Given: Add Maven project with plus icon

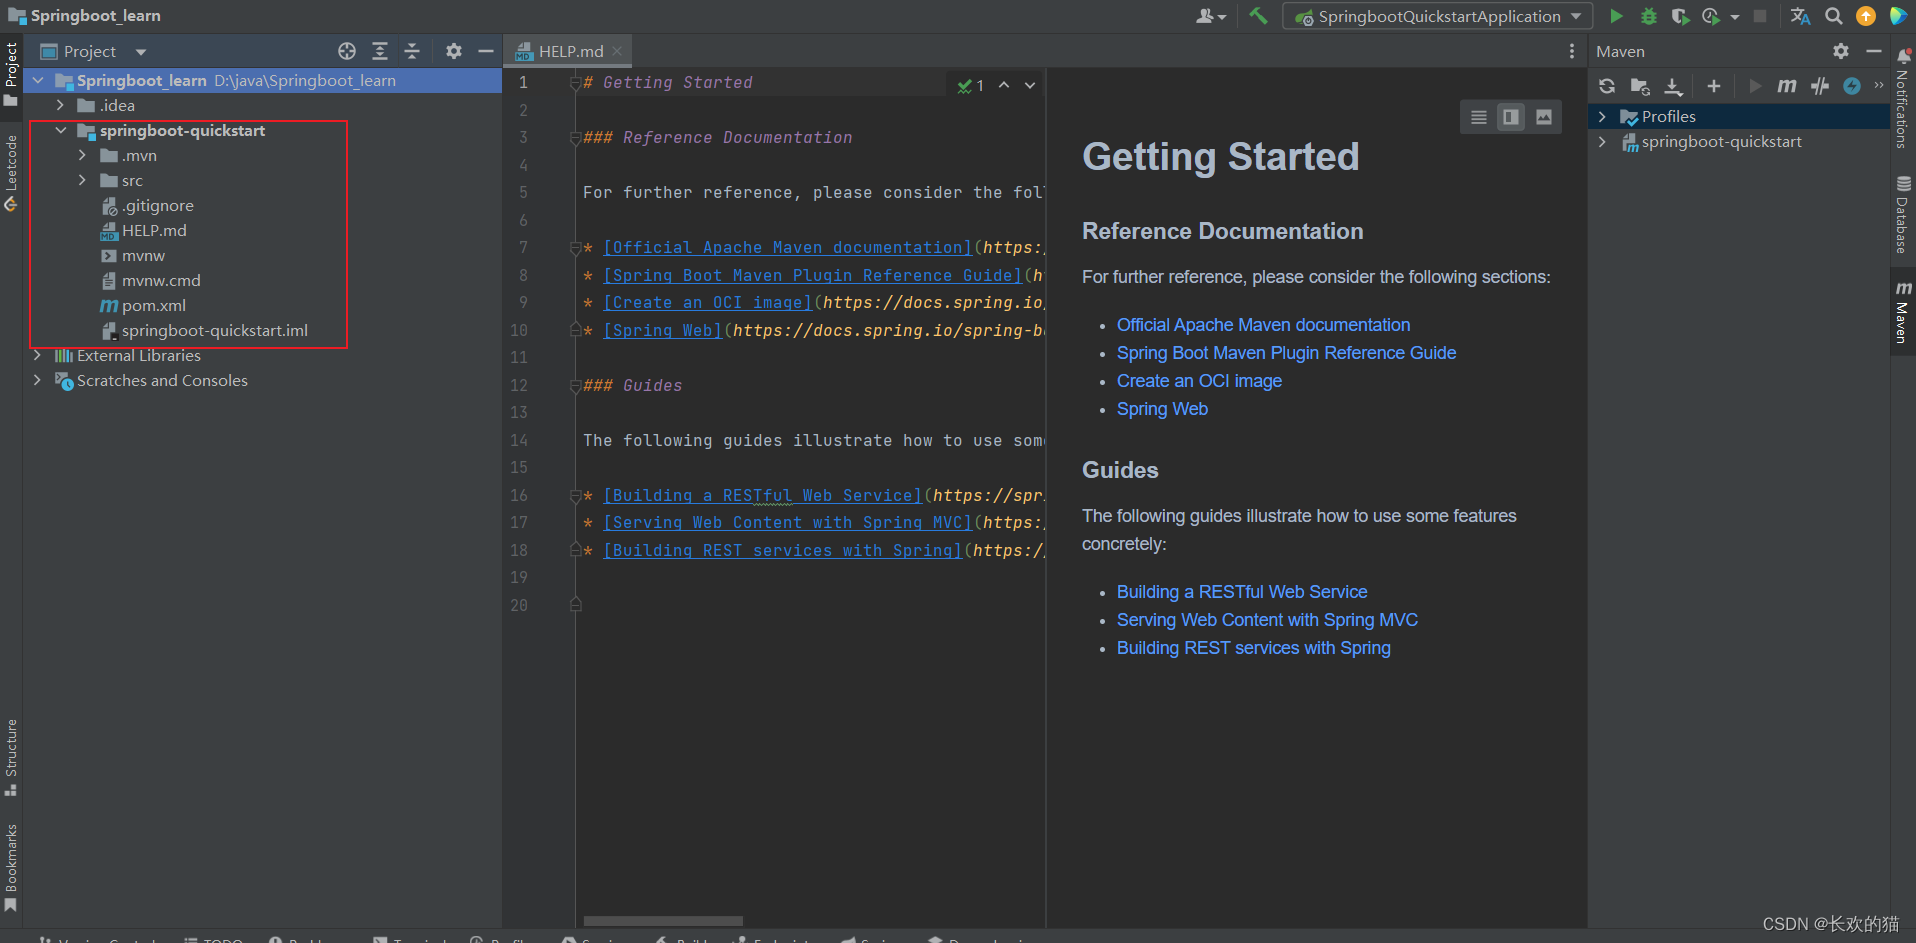Looking at the screenshot, I should (1714, 86).
